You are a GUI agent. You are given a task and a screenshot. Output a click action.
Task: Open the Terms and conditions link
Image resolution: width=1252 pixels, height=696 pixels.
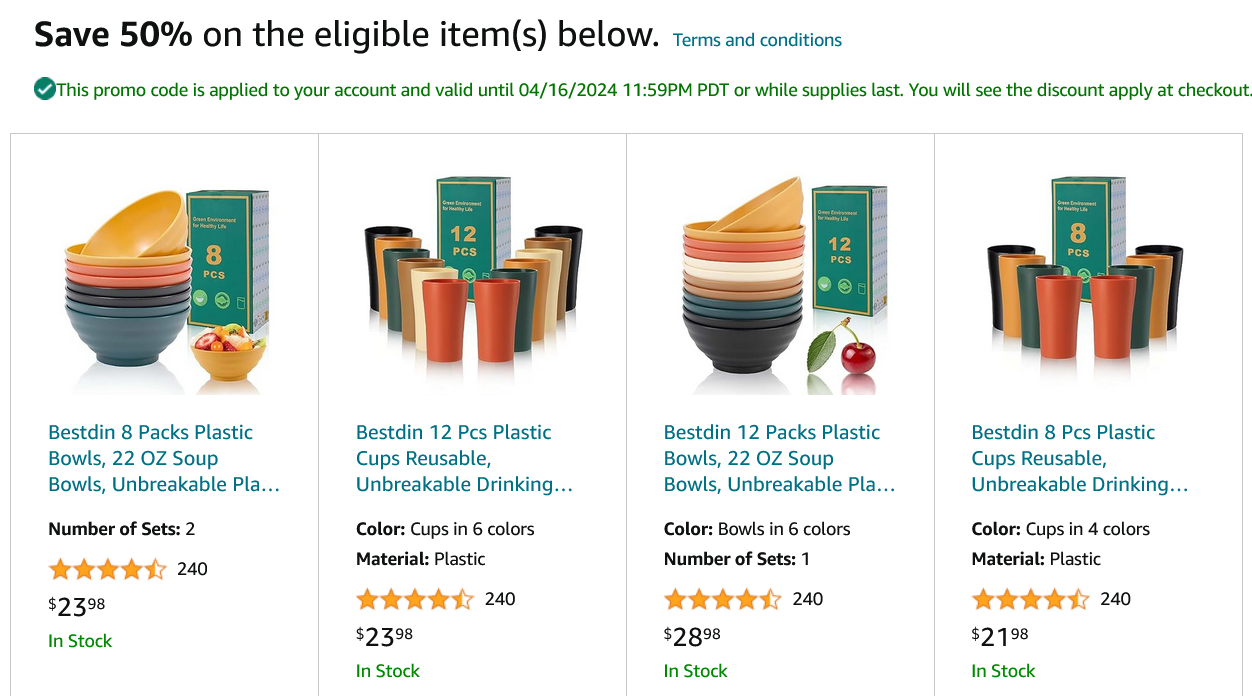click(757, 40)
